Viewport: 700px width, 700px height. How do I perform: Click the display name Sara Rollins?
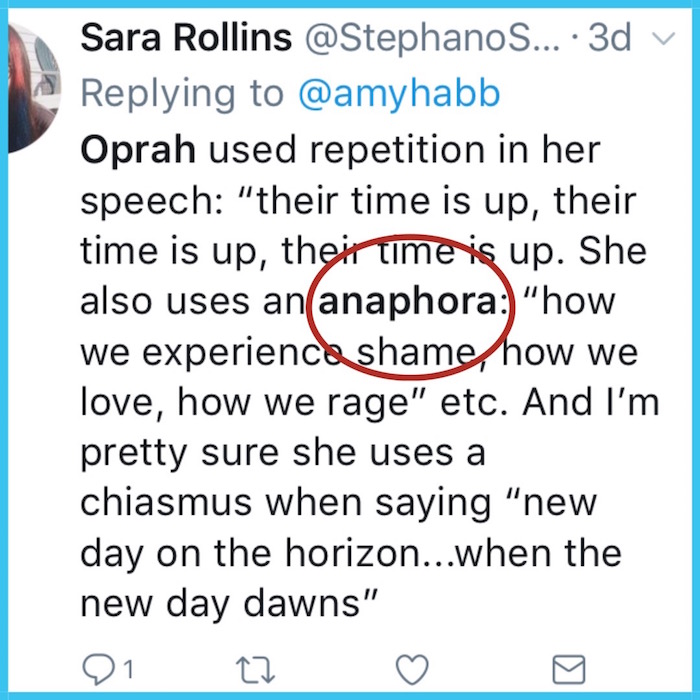(187, 38)
